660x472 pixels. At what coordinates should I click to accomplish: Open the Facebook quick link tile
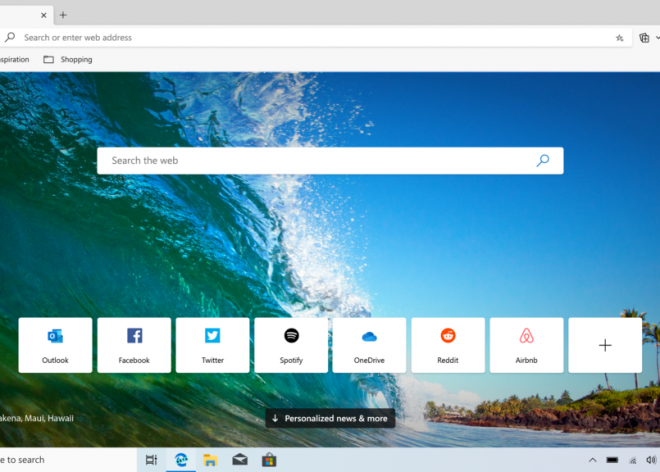pos(134,345)
